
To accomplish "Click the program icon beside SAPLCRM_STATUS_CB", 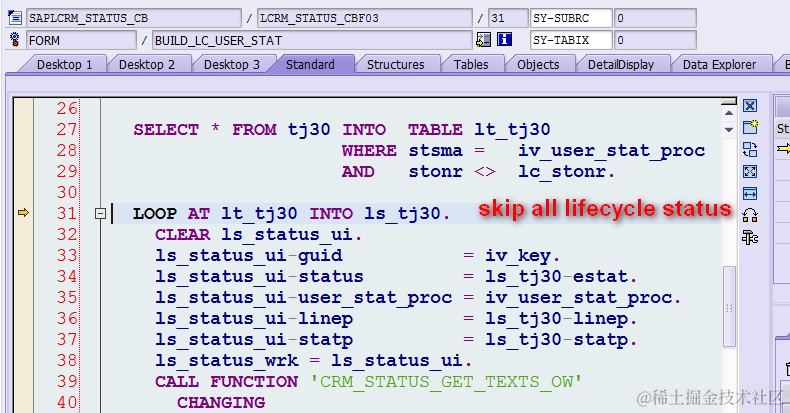I will 15,18.
